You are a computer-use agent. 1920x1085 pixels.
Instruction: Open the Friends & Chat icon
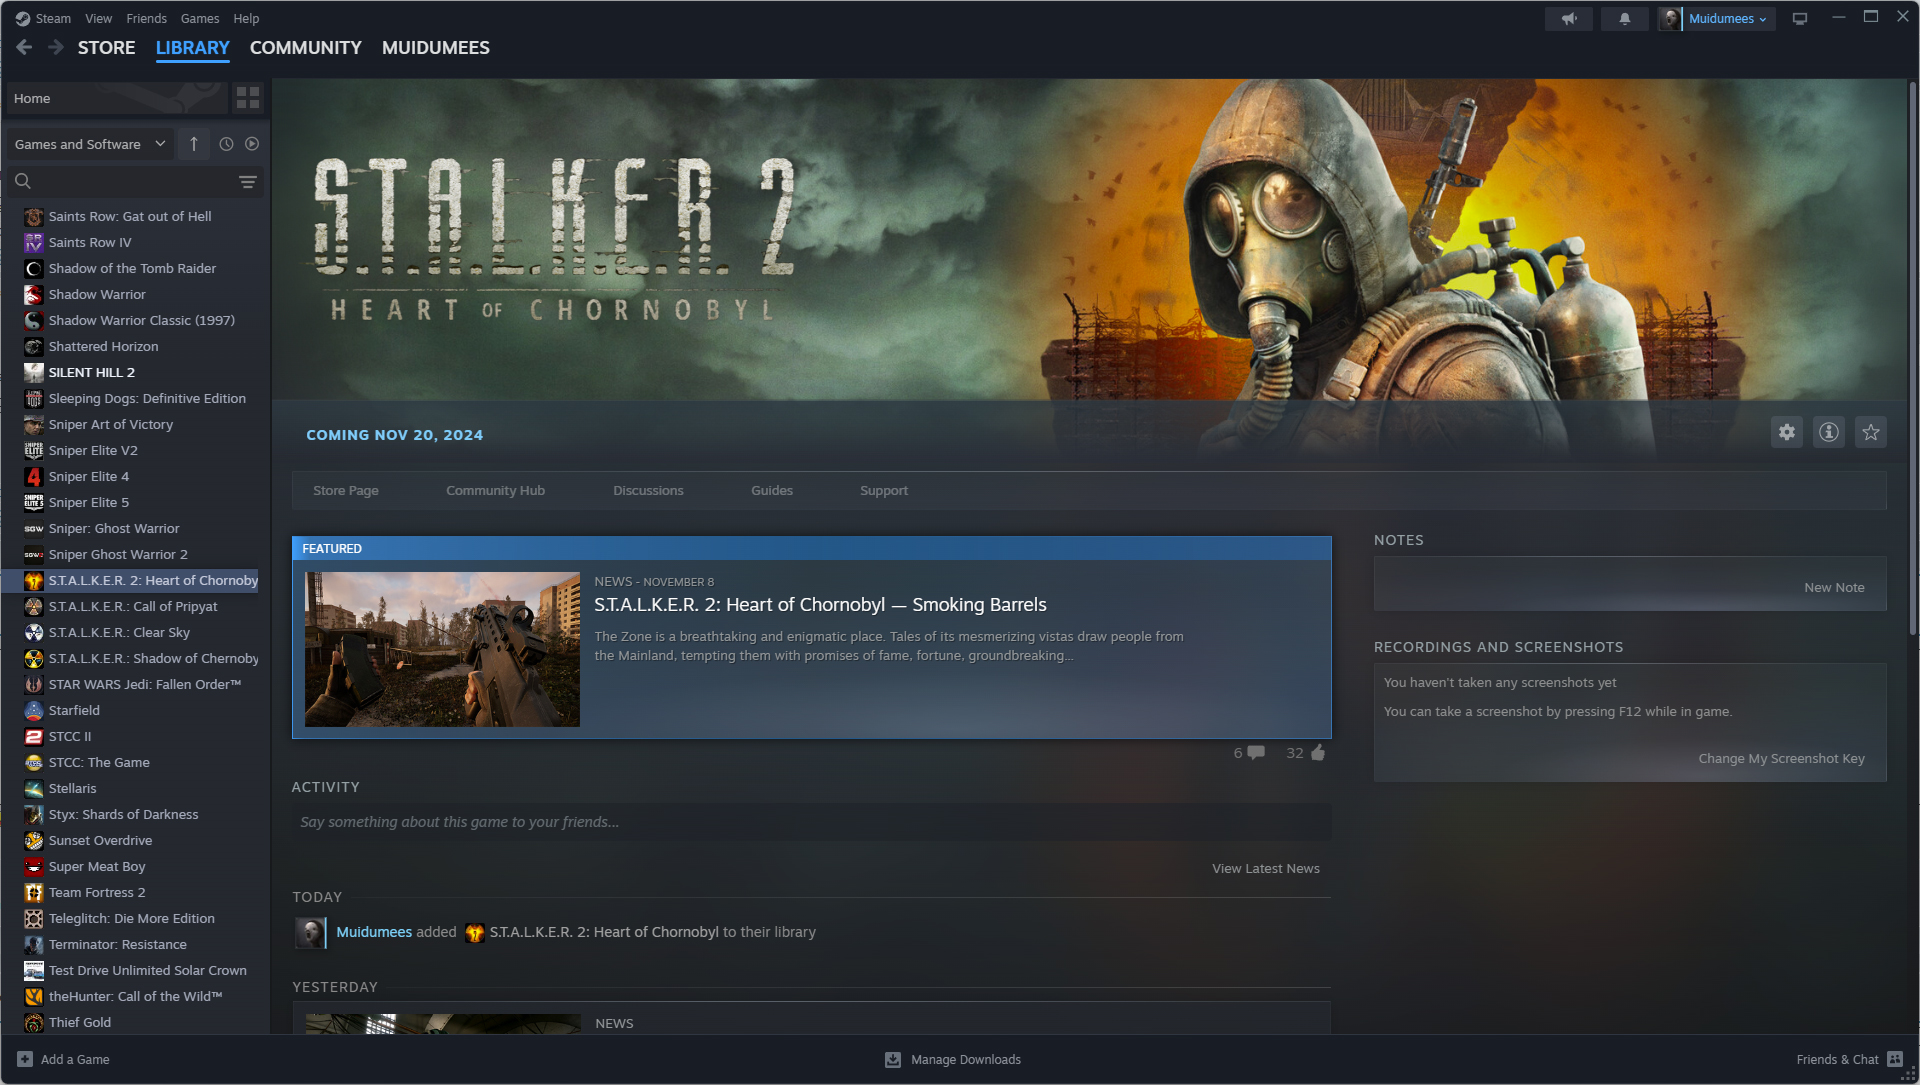click(x=1895, y=1059)
